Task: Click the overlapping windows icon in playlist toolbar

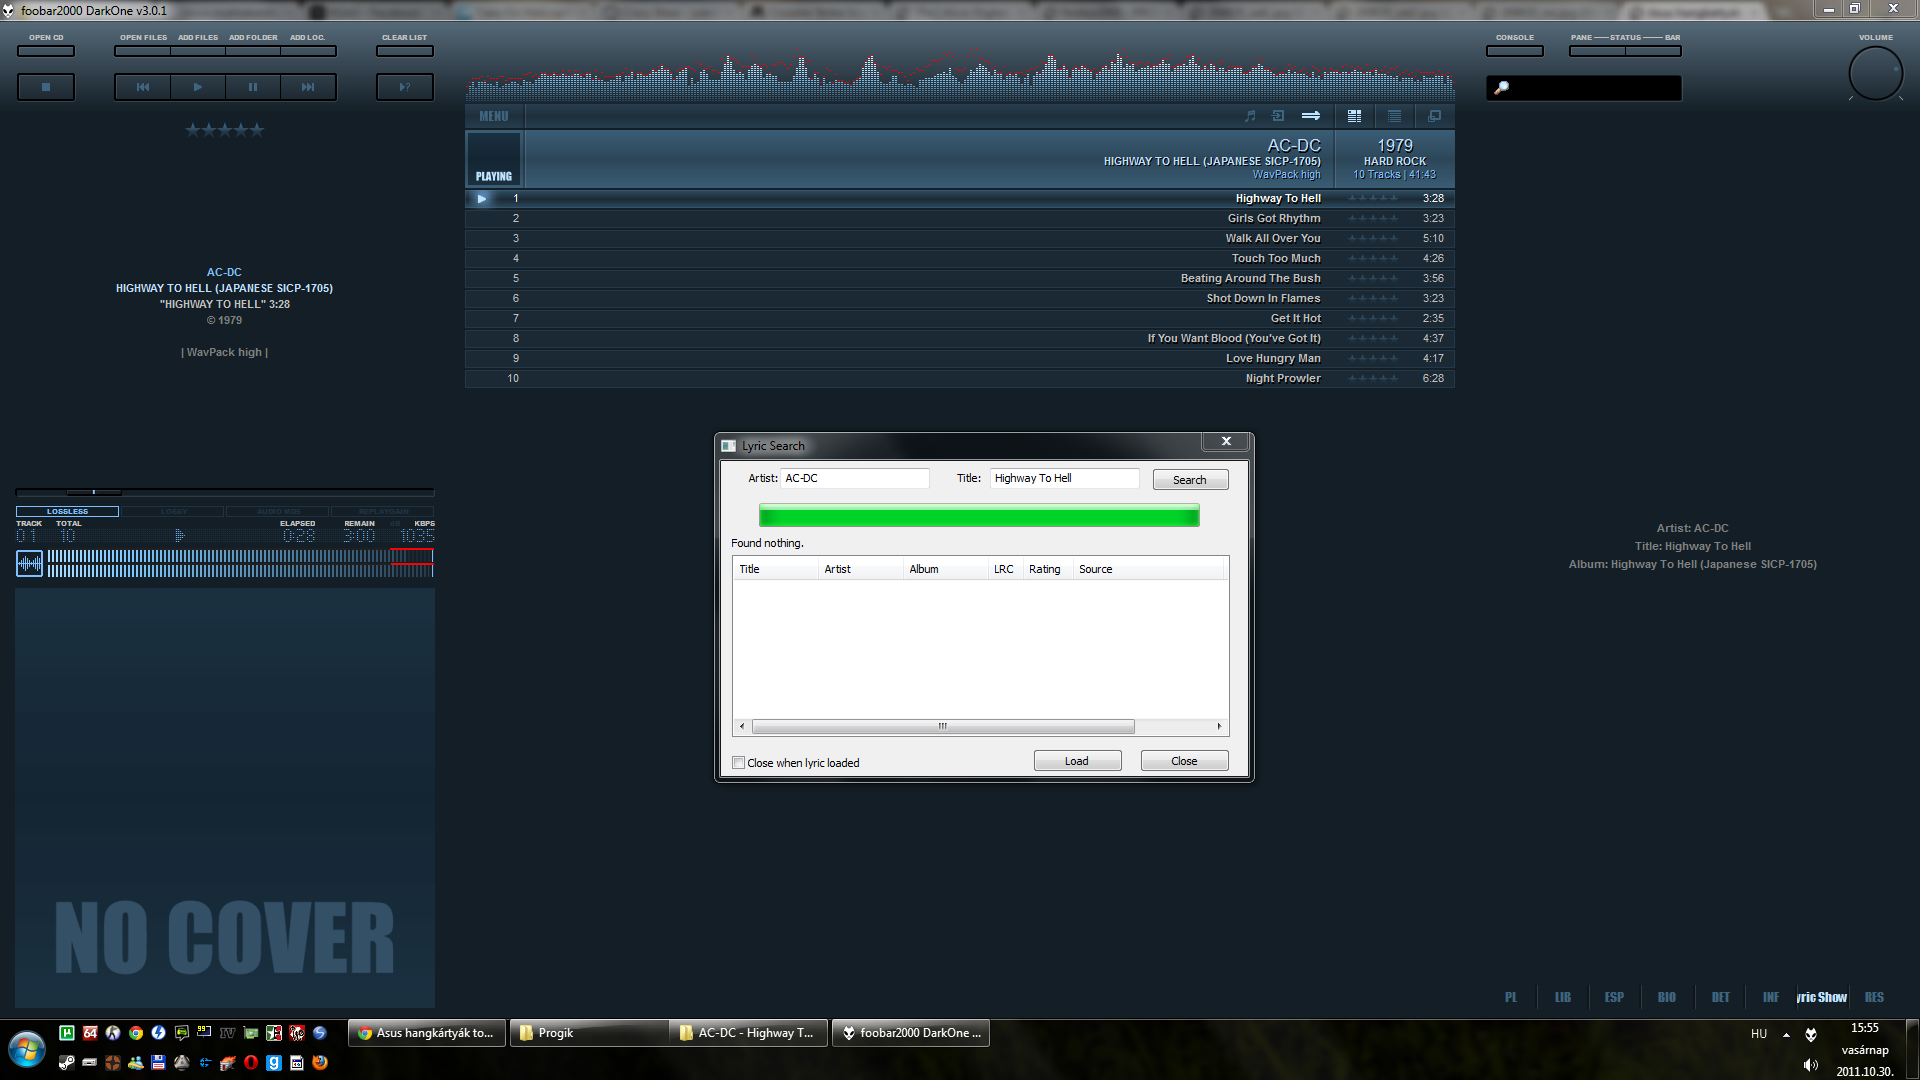Action: (1435, 116)
